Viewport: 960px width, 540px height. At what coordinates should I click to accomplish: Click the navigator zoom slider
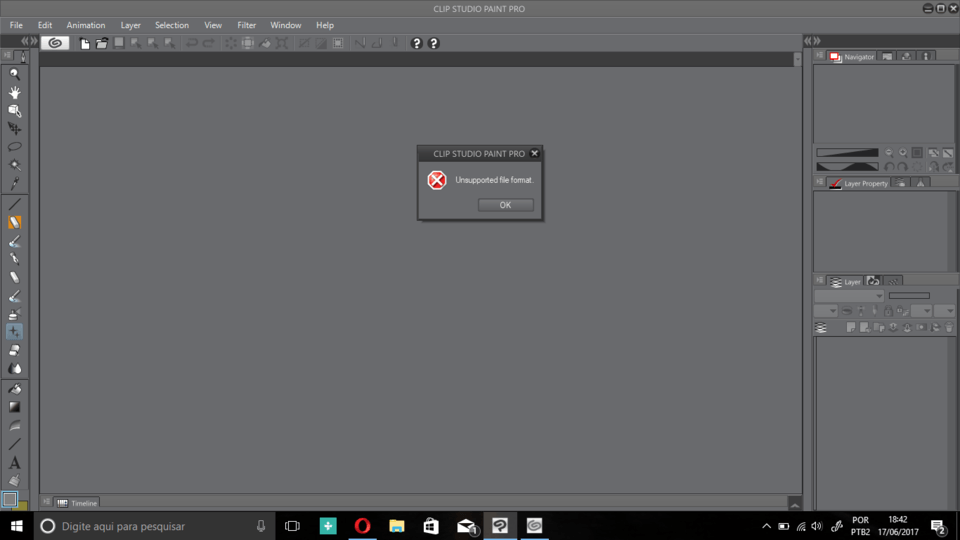(847, 153)
